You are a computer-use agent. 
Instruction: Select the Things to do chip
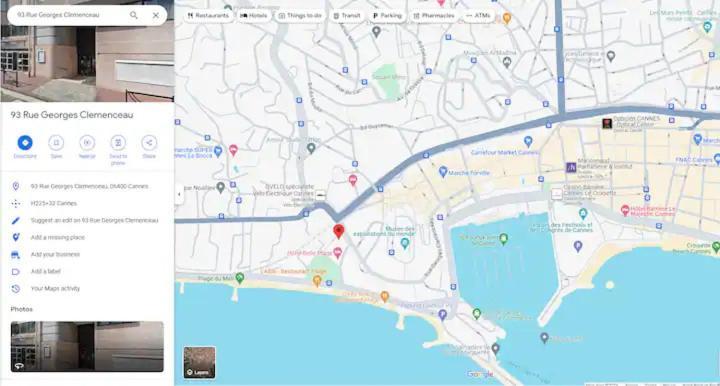point(300,16)
